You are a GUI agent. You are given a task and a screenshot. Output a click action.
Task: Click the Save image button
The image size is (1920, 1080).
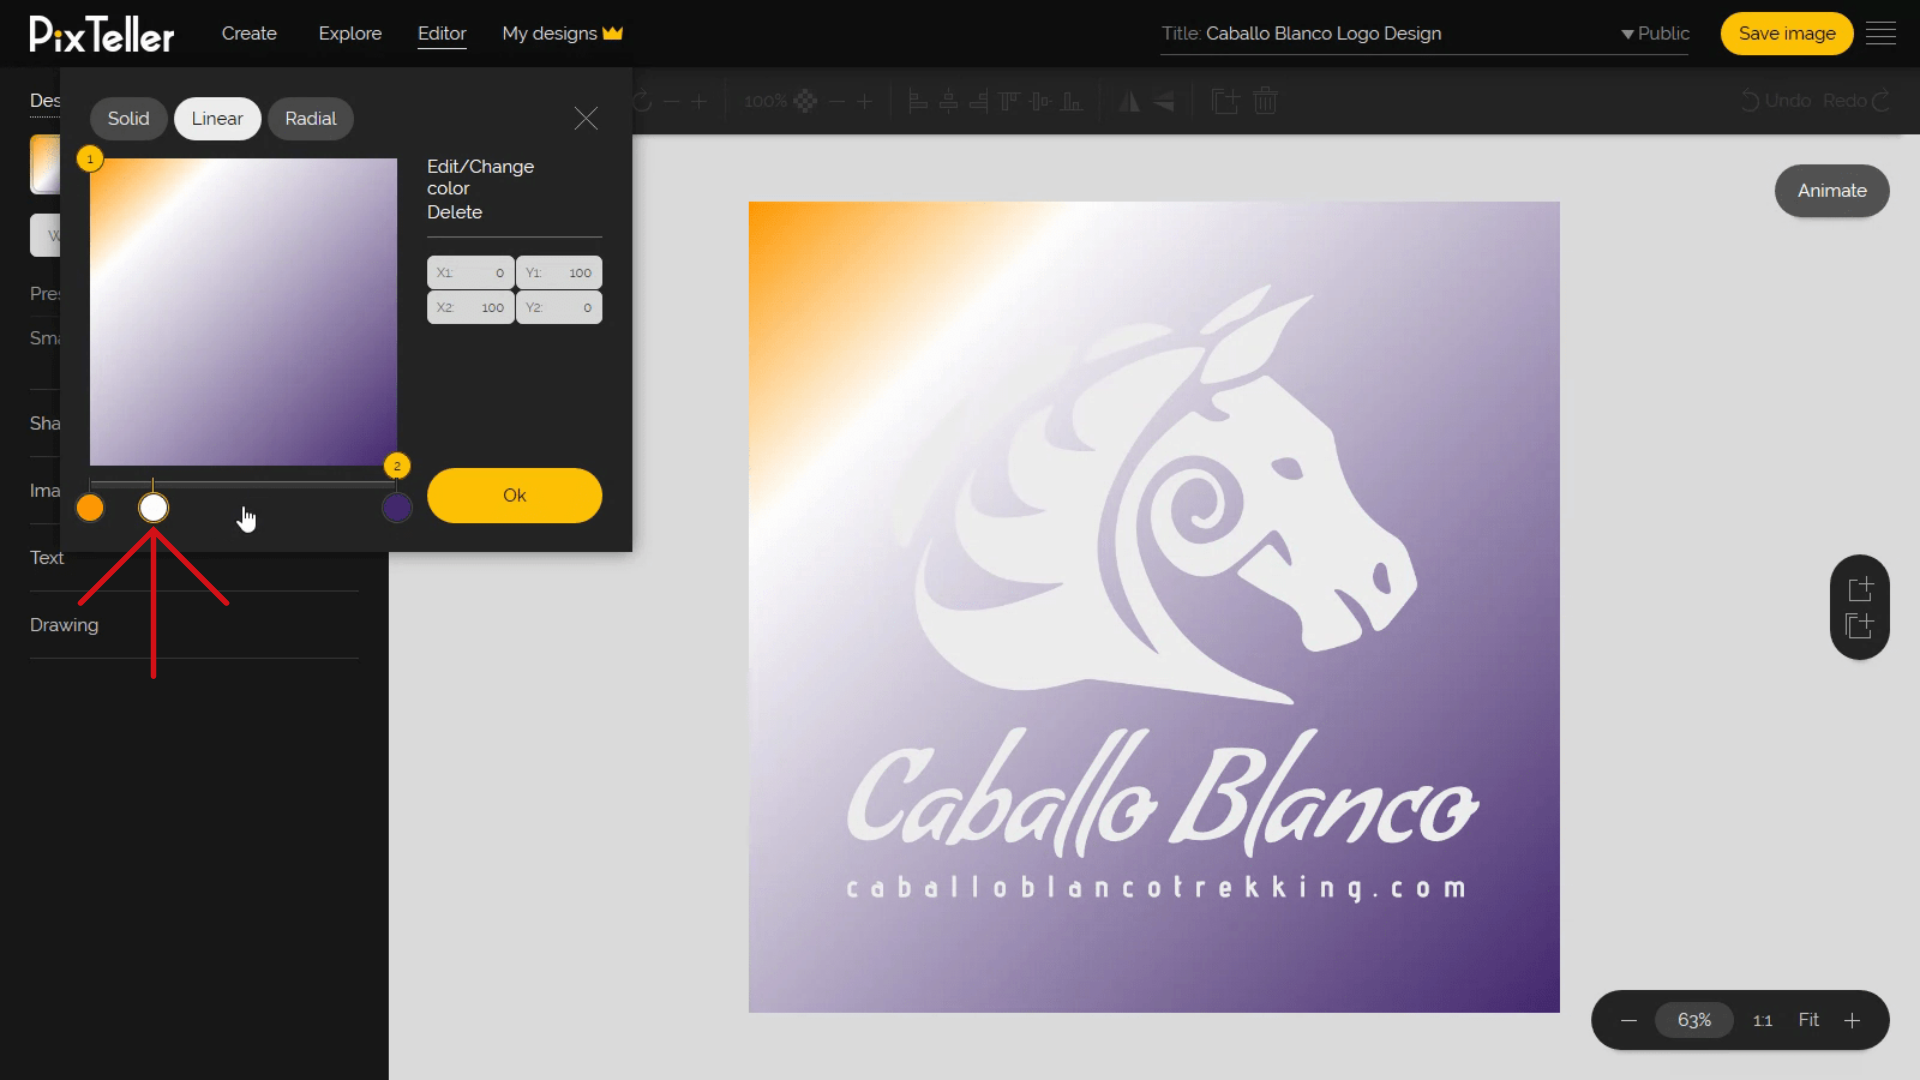pyautogui.click(x=1787, y=33)
